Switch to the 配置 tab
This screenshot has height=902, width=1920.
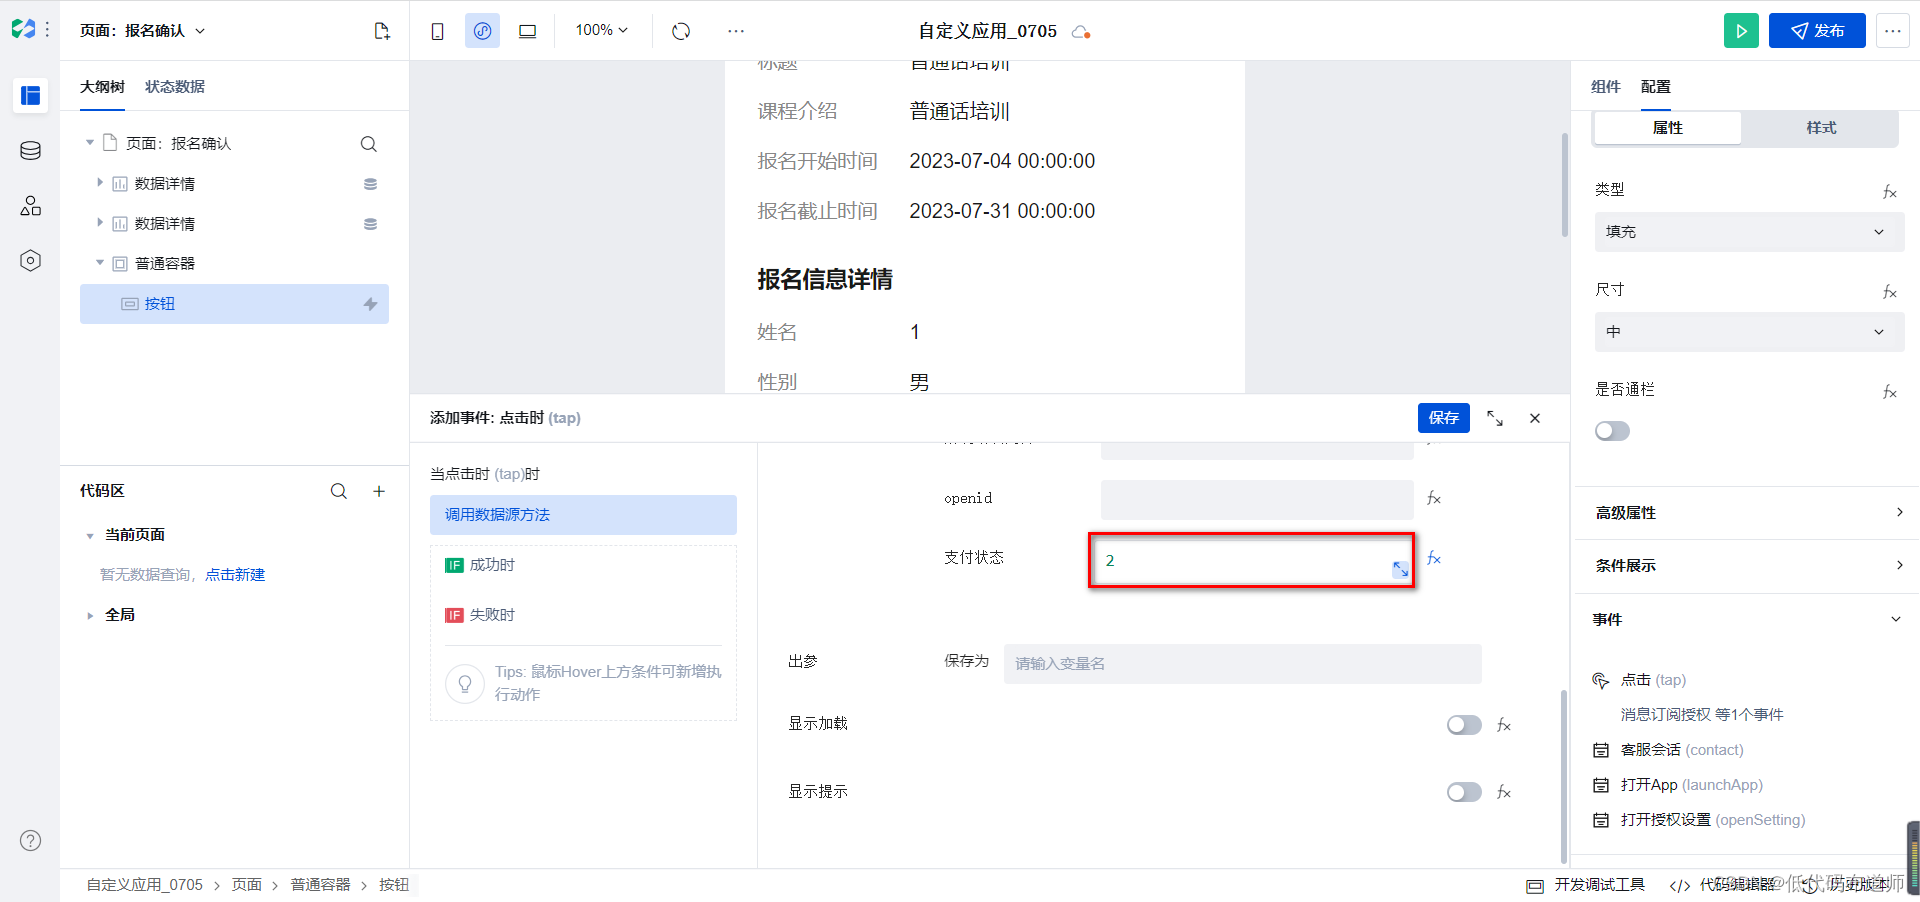[1656, 87]
